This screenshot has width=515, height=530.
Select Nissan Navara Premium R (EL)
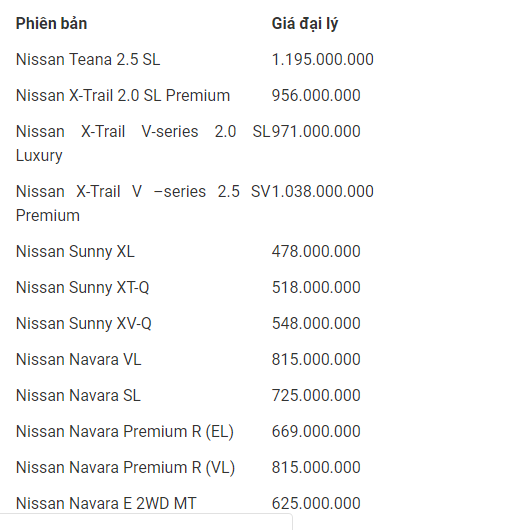(x=125, y=432)
